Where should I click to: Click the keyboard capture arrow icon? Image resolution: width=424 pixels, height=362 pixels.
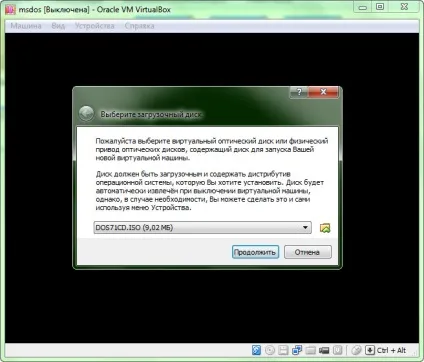(x=370, y=350)
